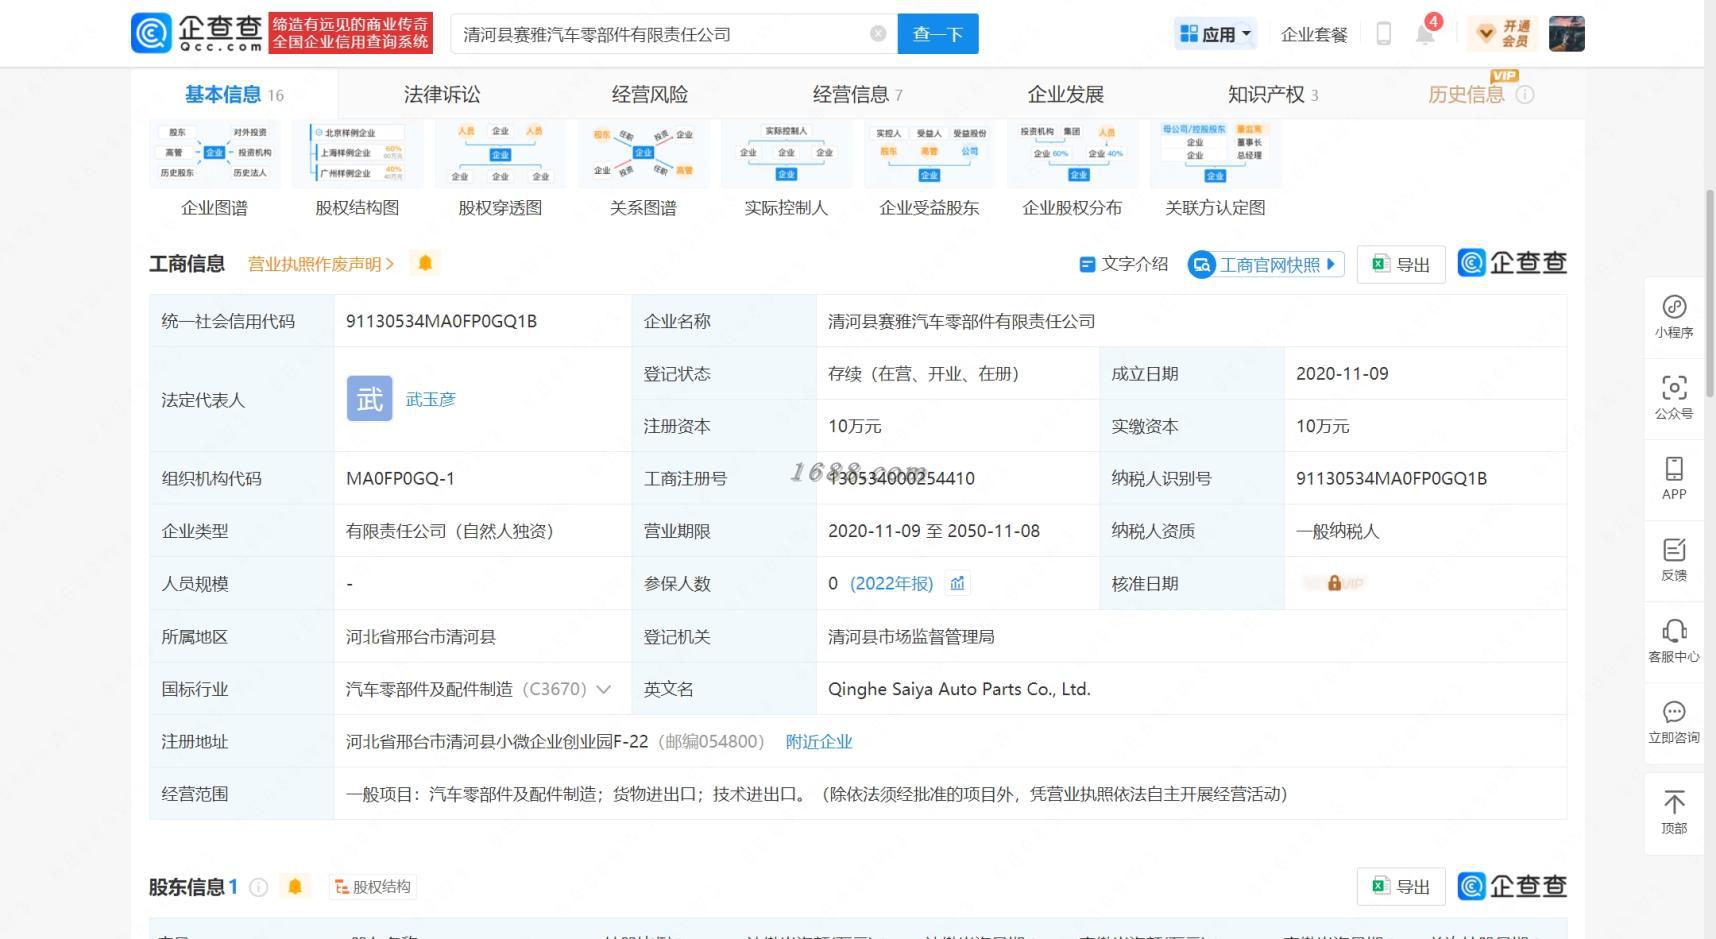
Task: Open 反馈 sidebar icon
Action: [x=1674, y=560]
